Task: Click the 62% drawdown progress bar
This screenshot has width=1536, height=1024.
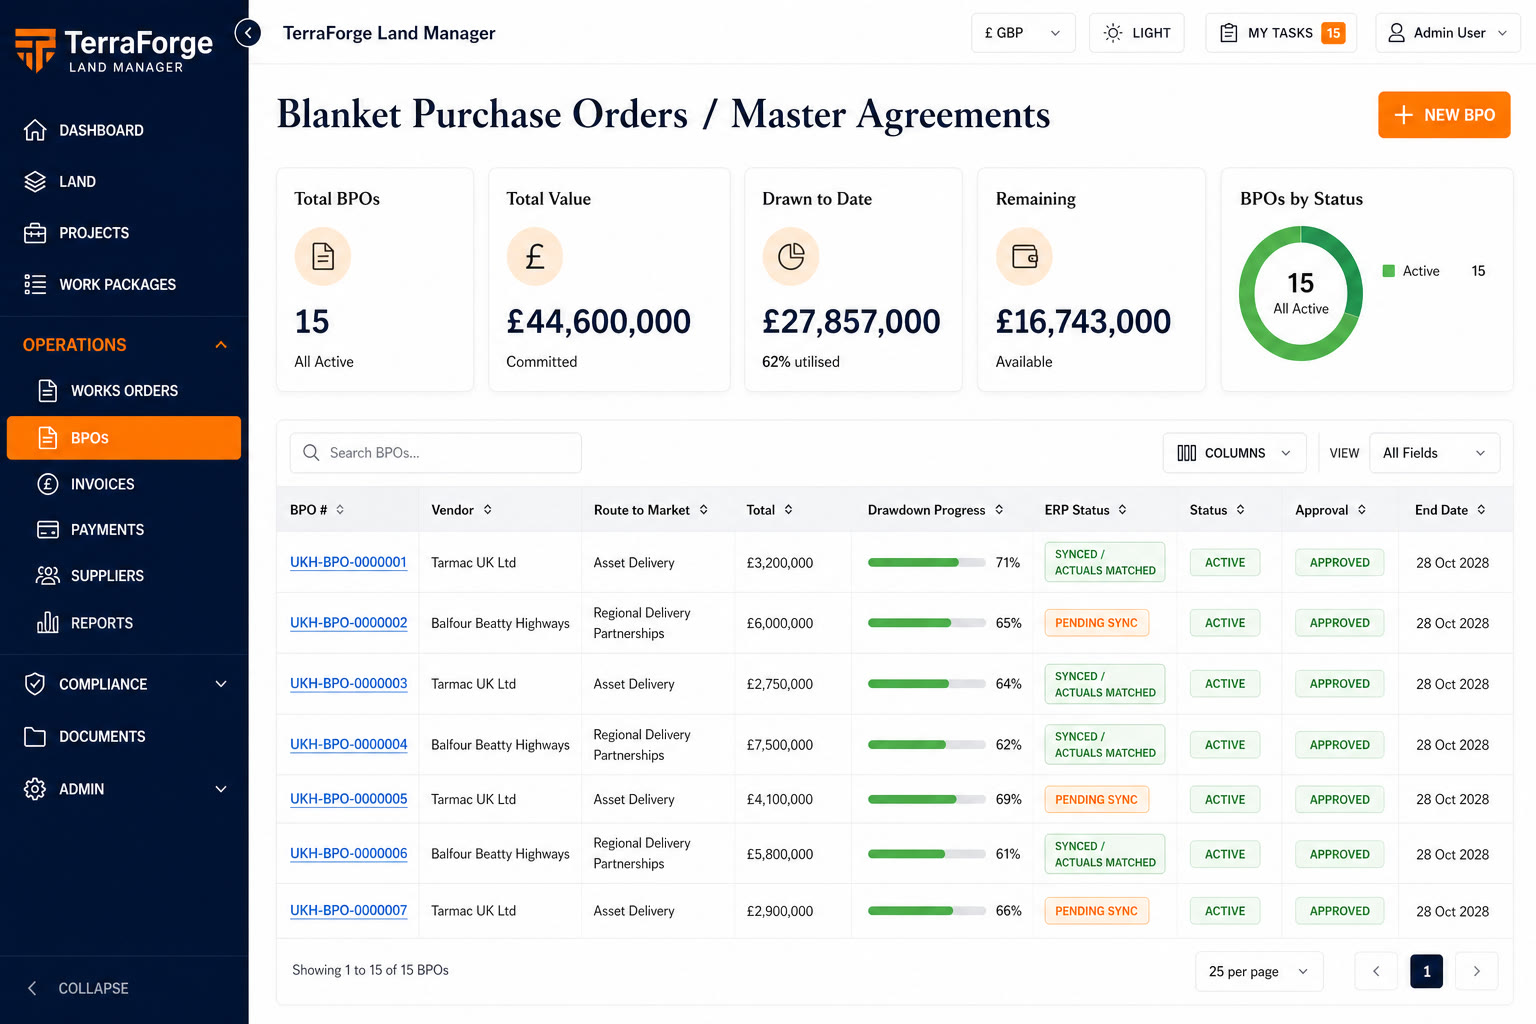Action: coord(926,745)
